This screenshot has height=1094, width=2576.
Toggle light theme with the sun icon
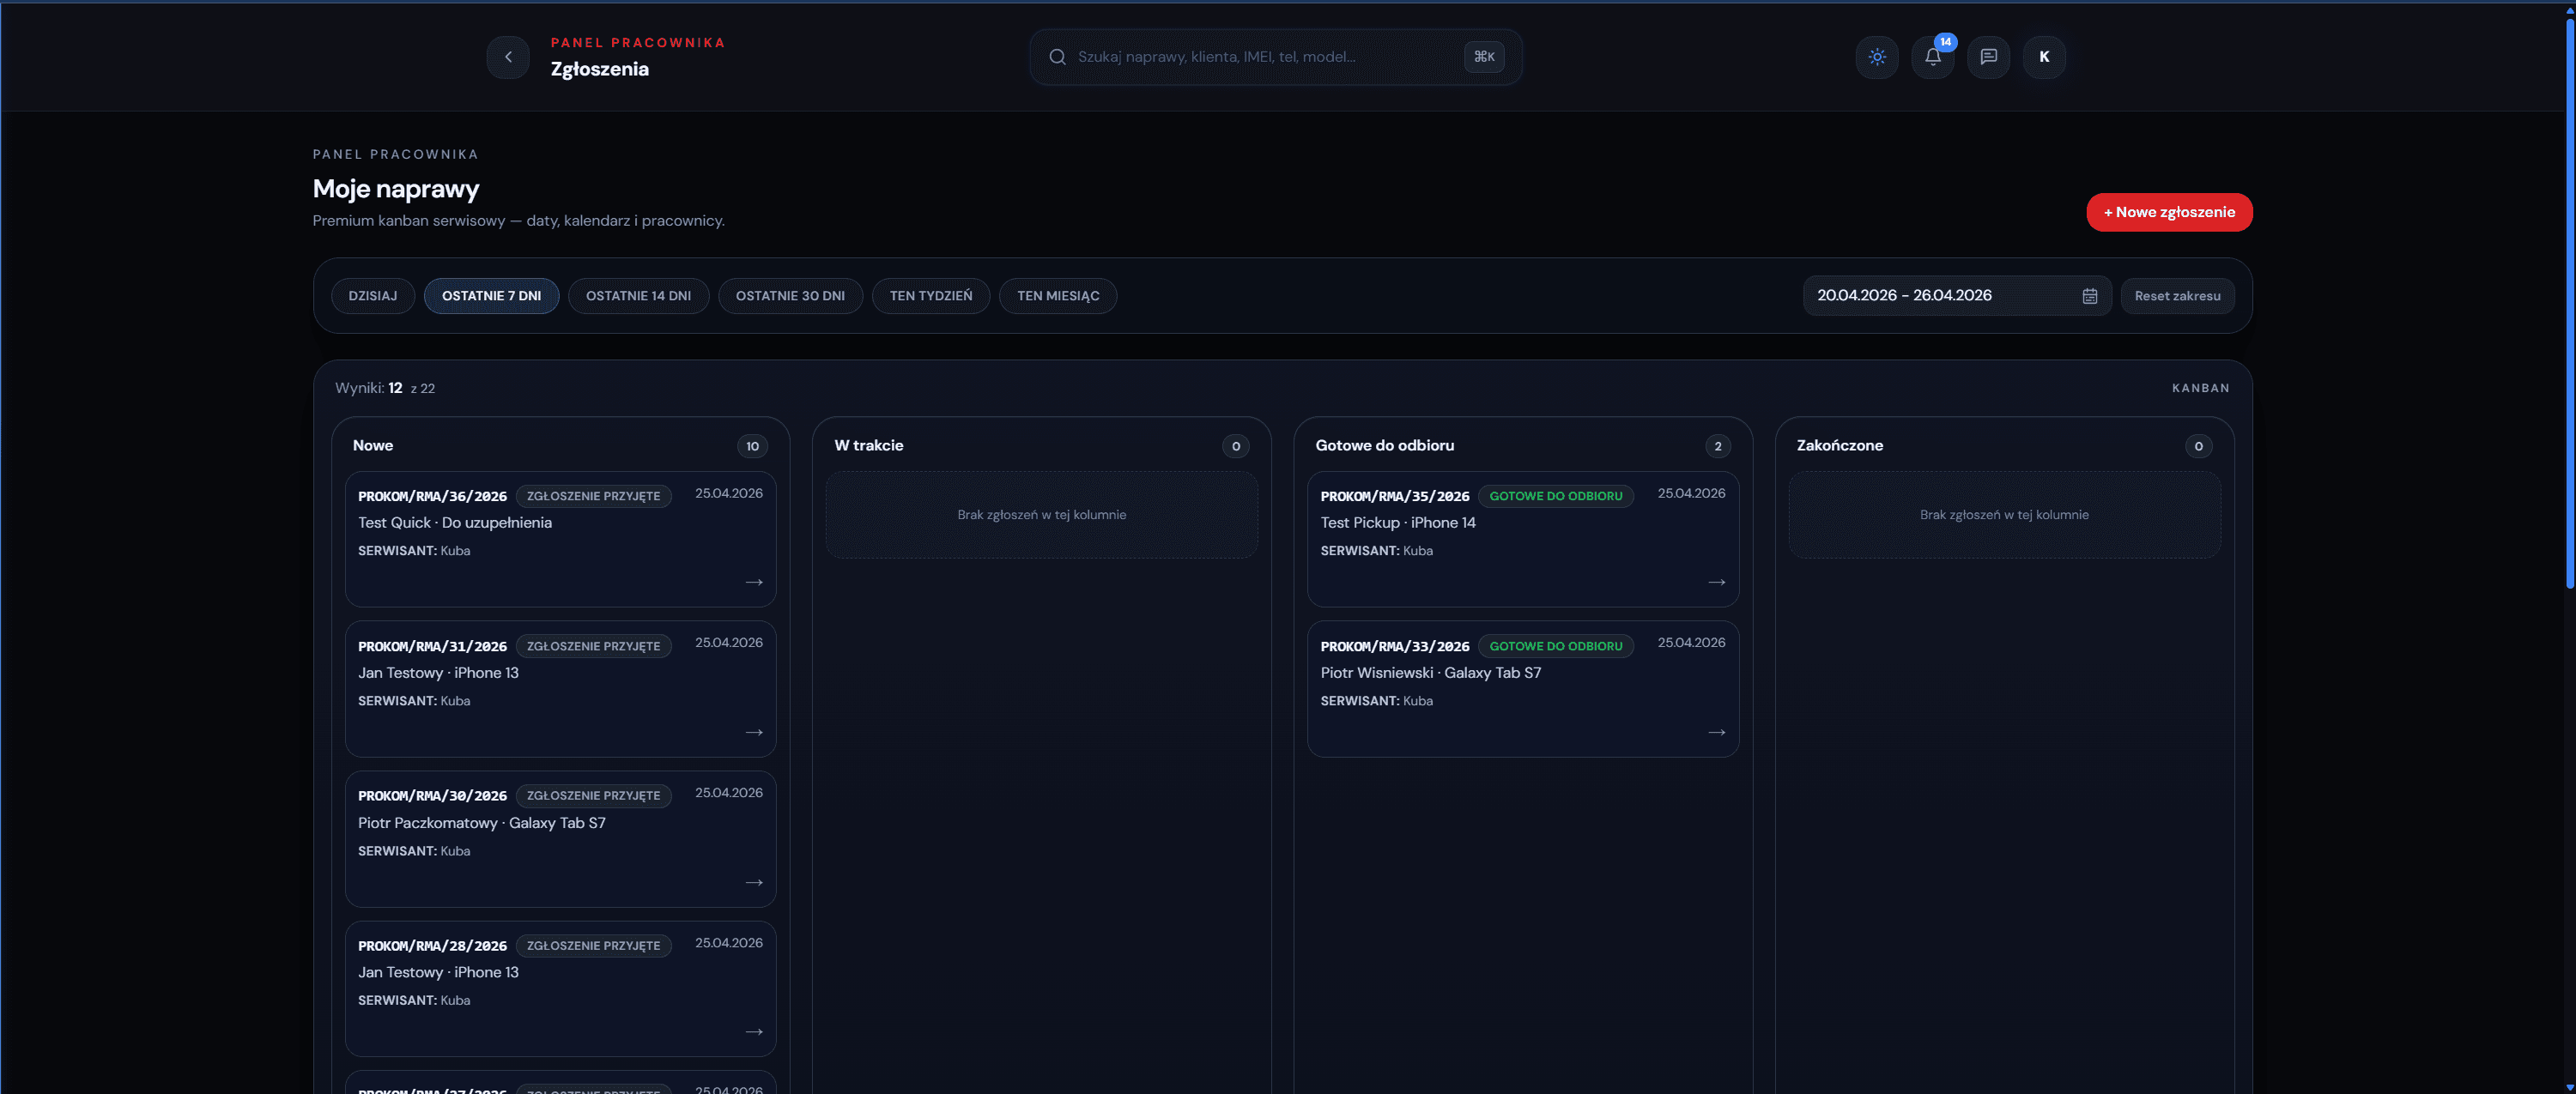pyautogui.click(x=1877, y=57)
